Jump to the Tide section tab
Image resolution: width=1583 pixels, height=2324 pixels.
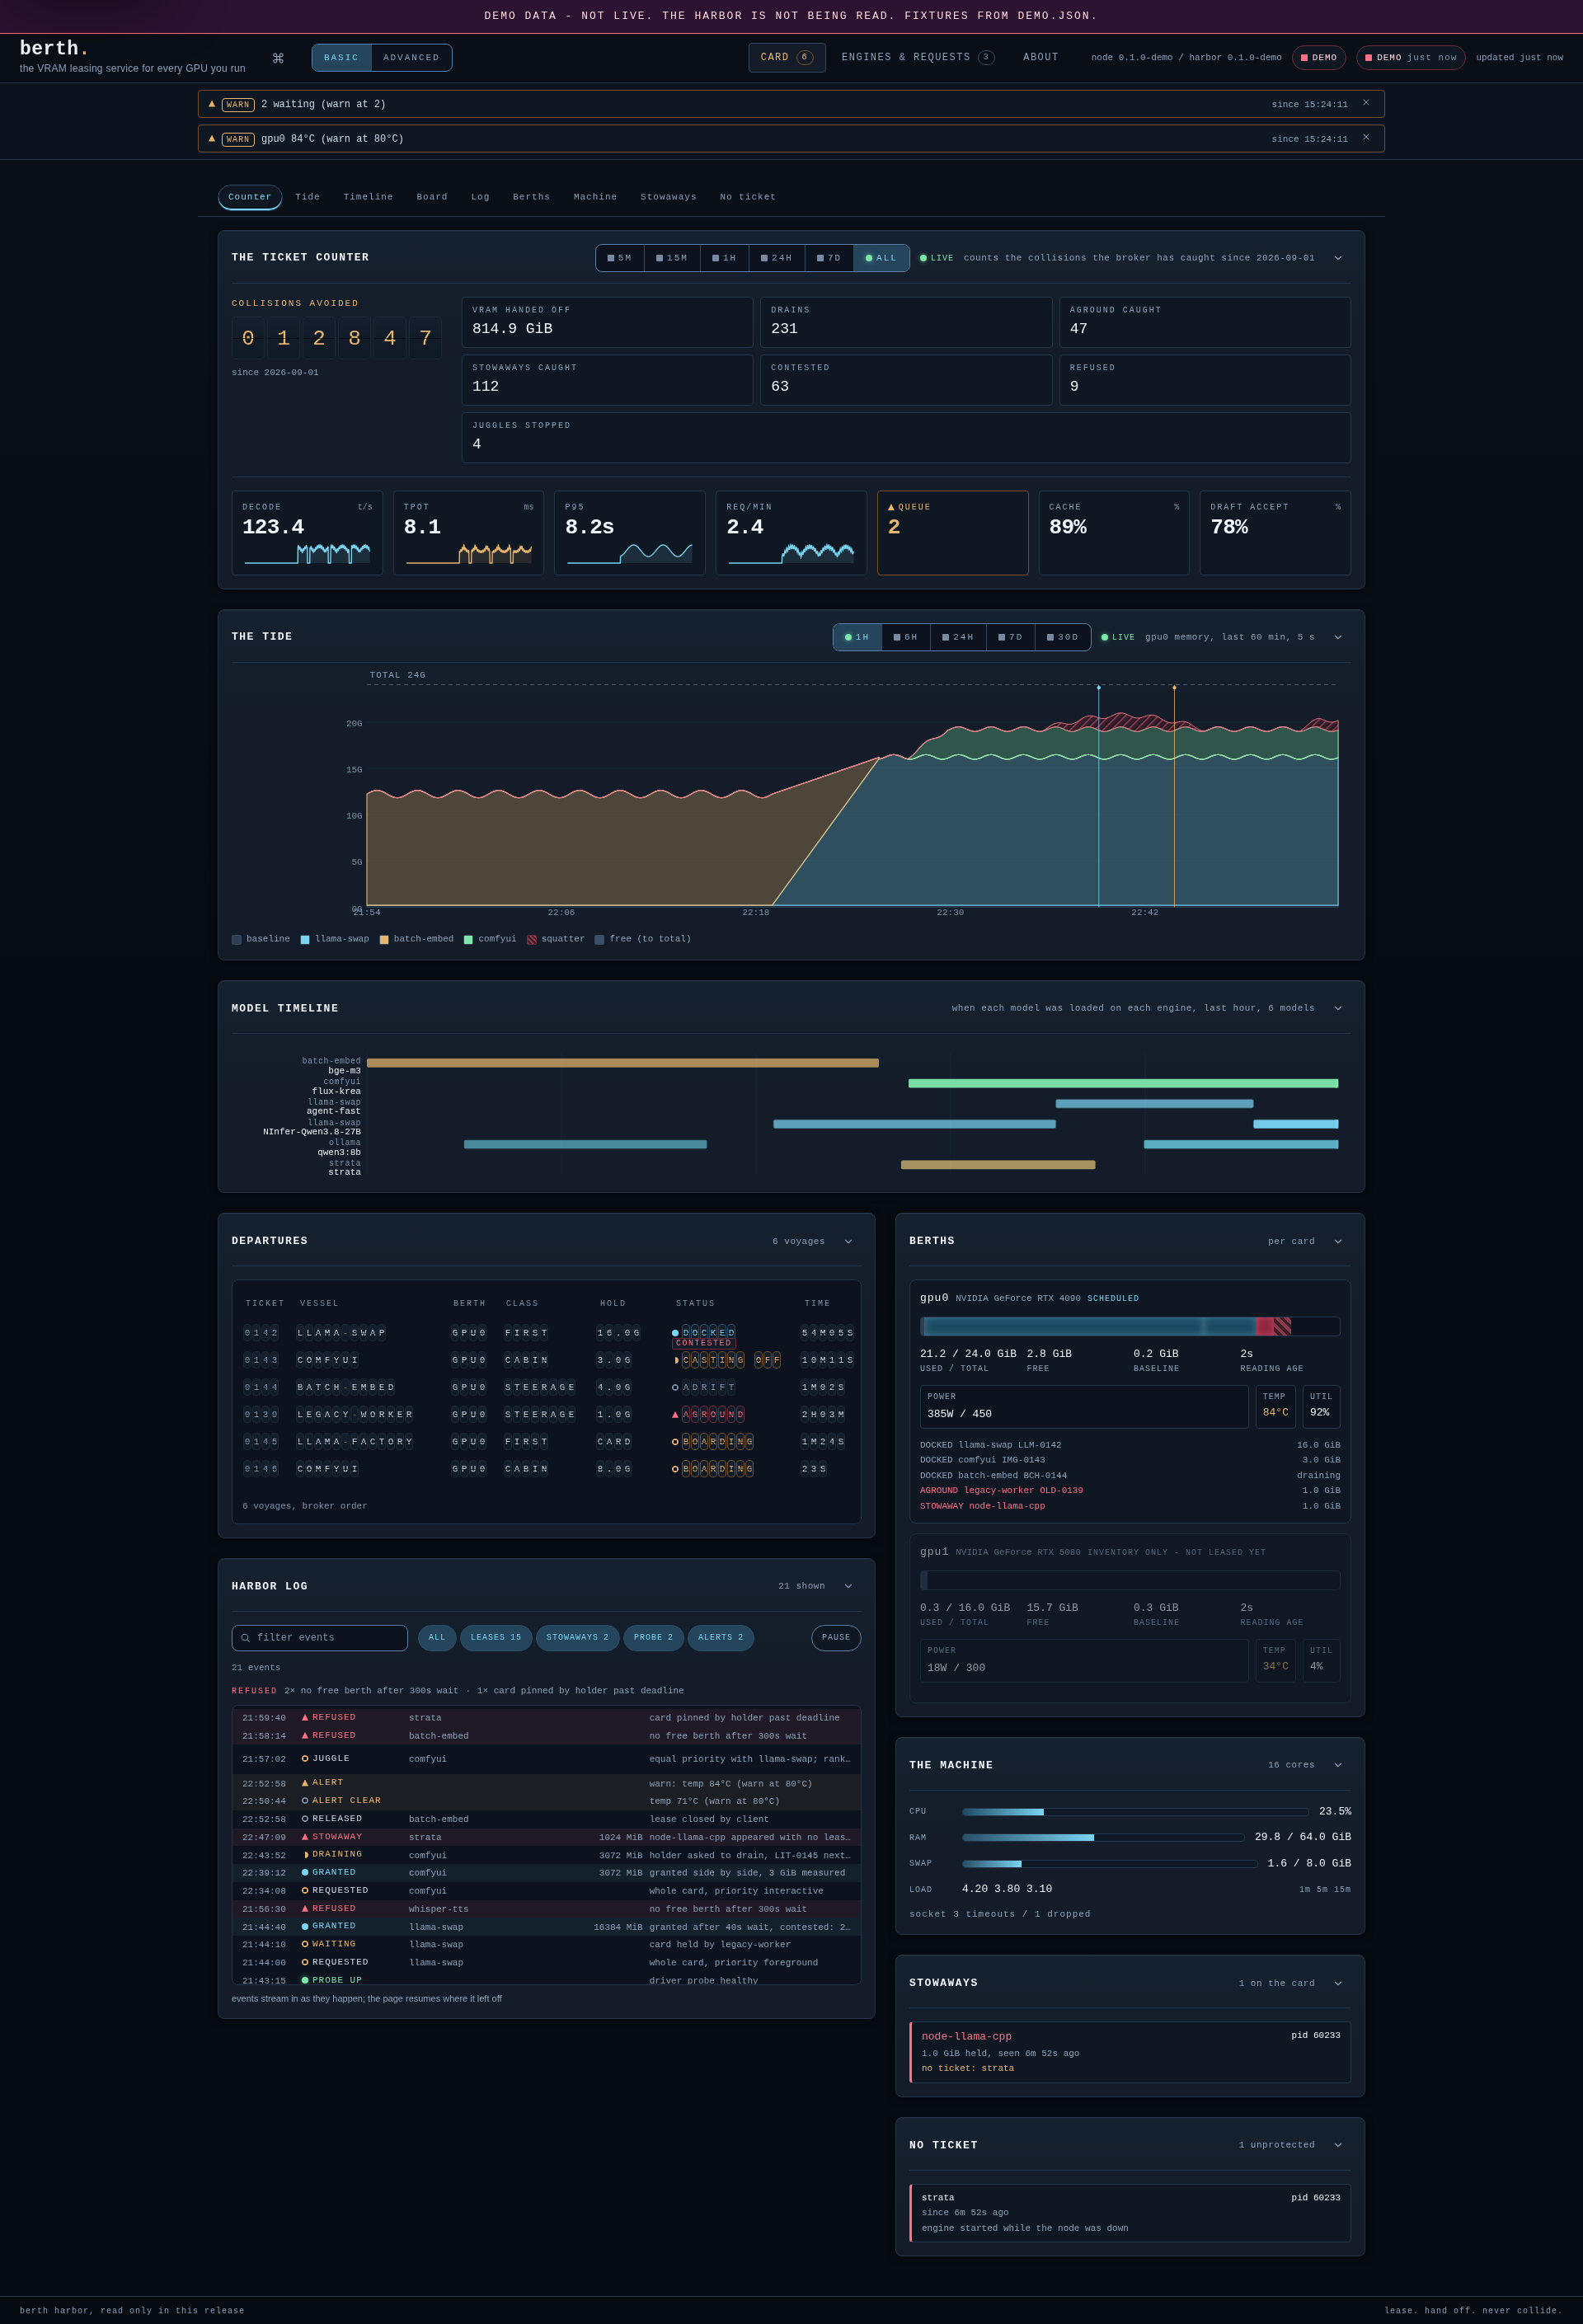click(x=308, y=197)
